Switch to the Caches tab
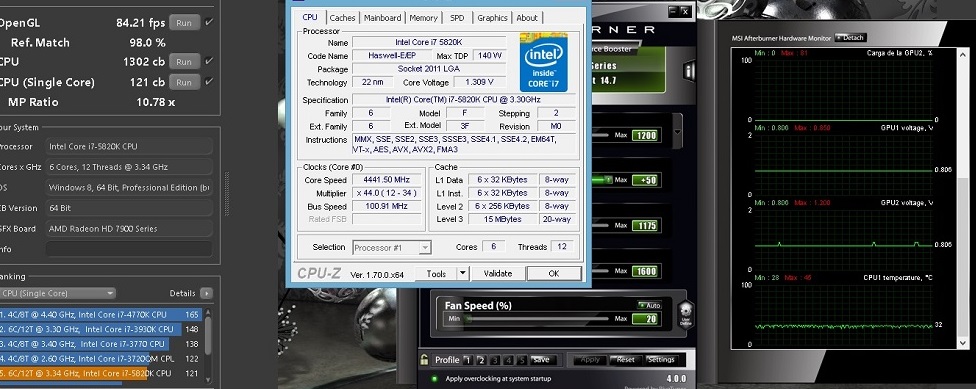 click(x=342, y=18)
